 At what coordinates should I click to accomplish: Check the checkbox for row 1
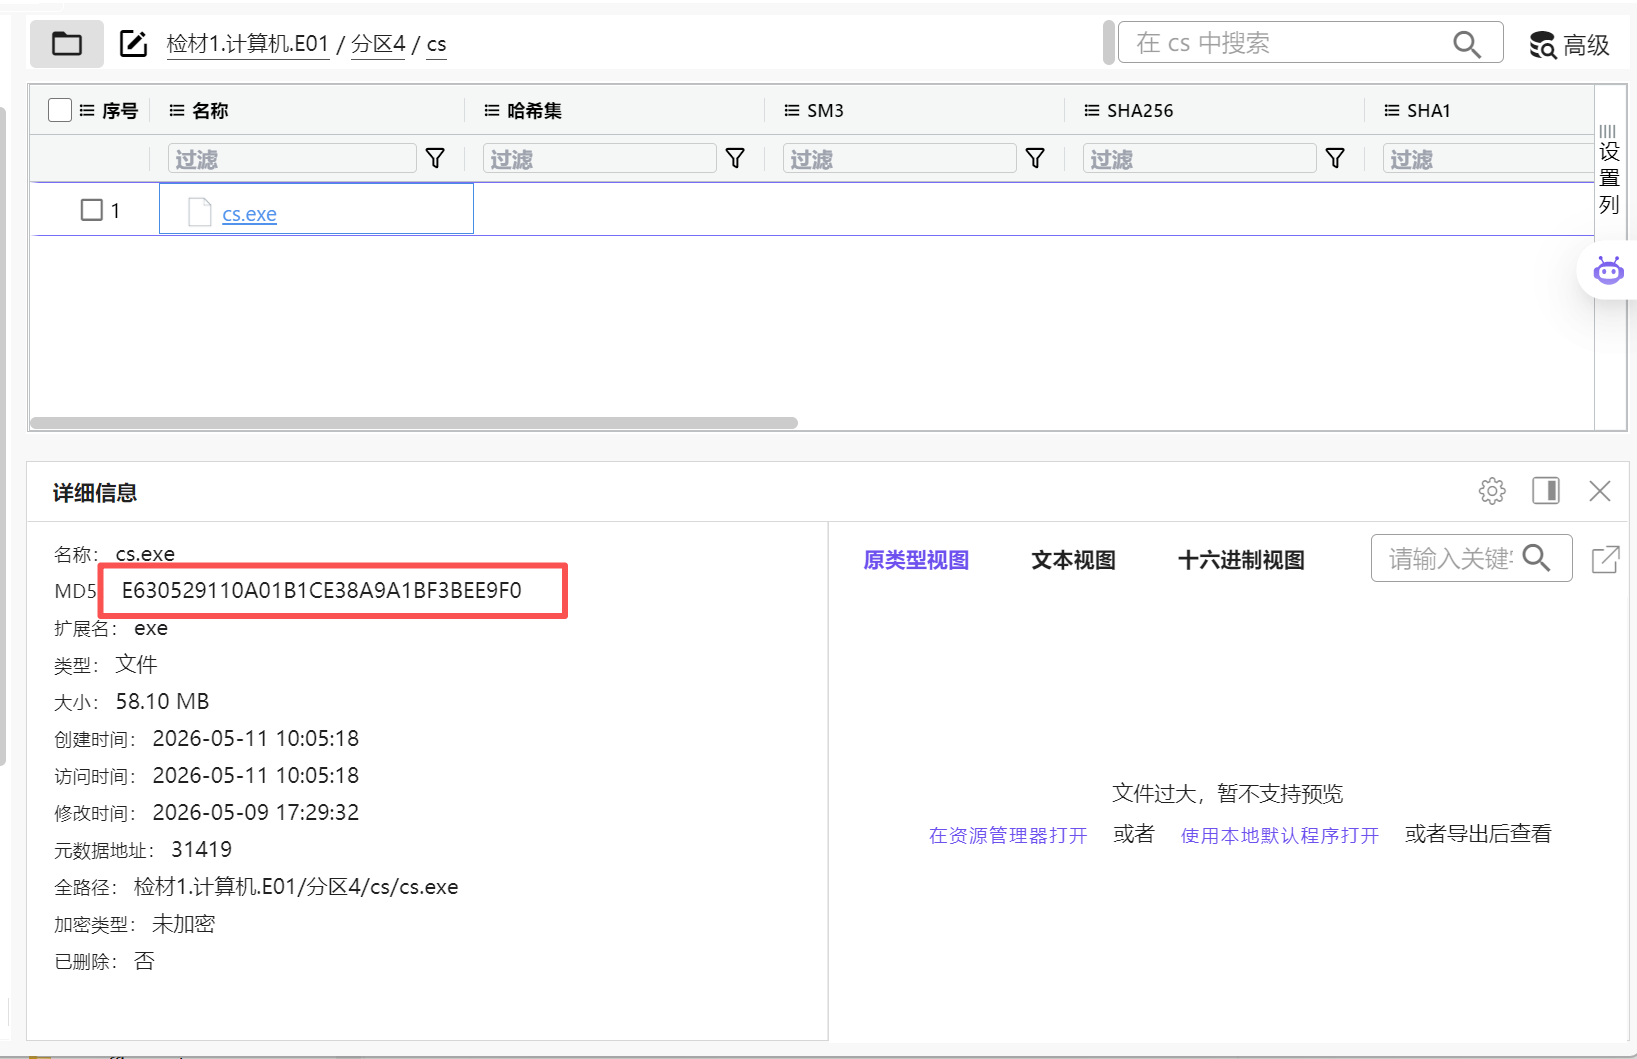coord(92,210)
